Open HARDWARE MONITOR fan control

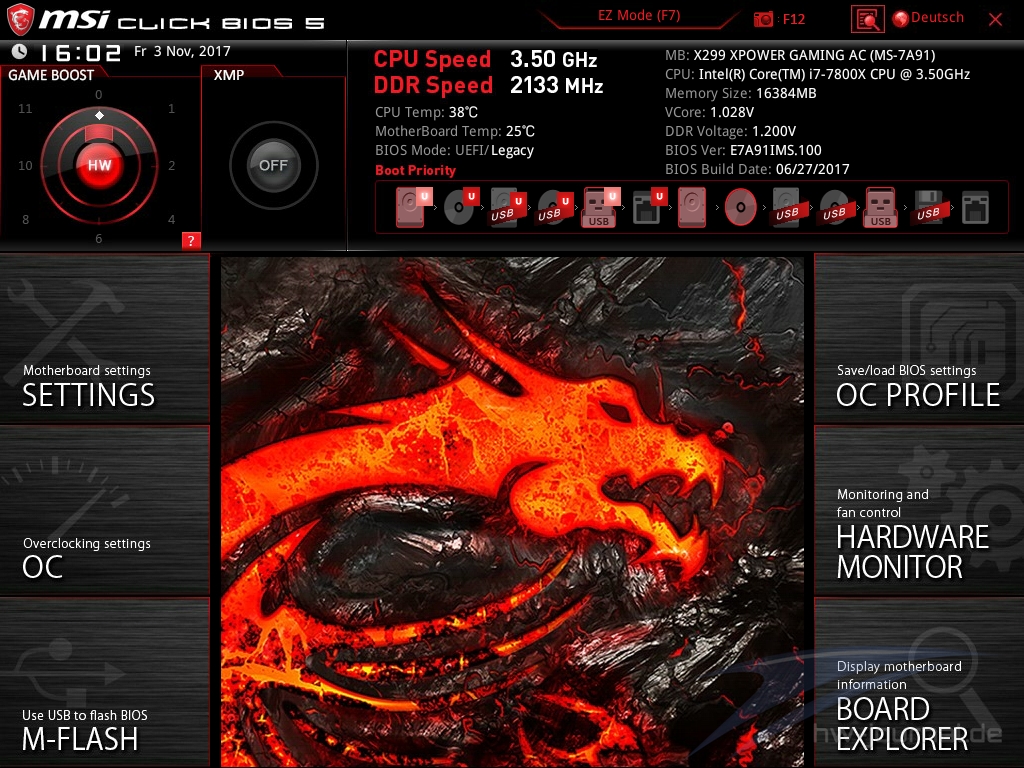pos(919,511)
